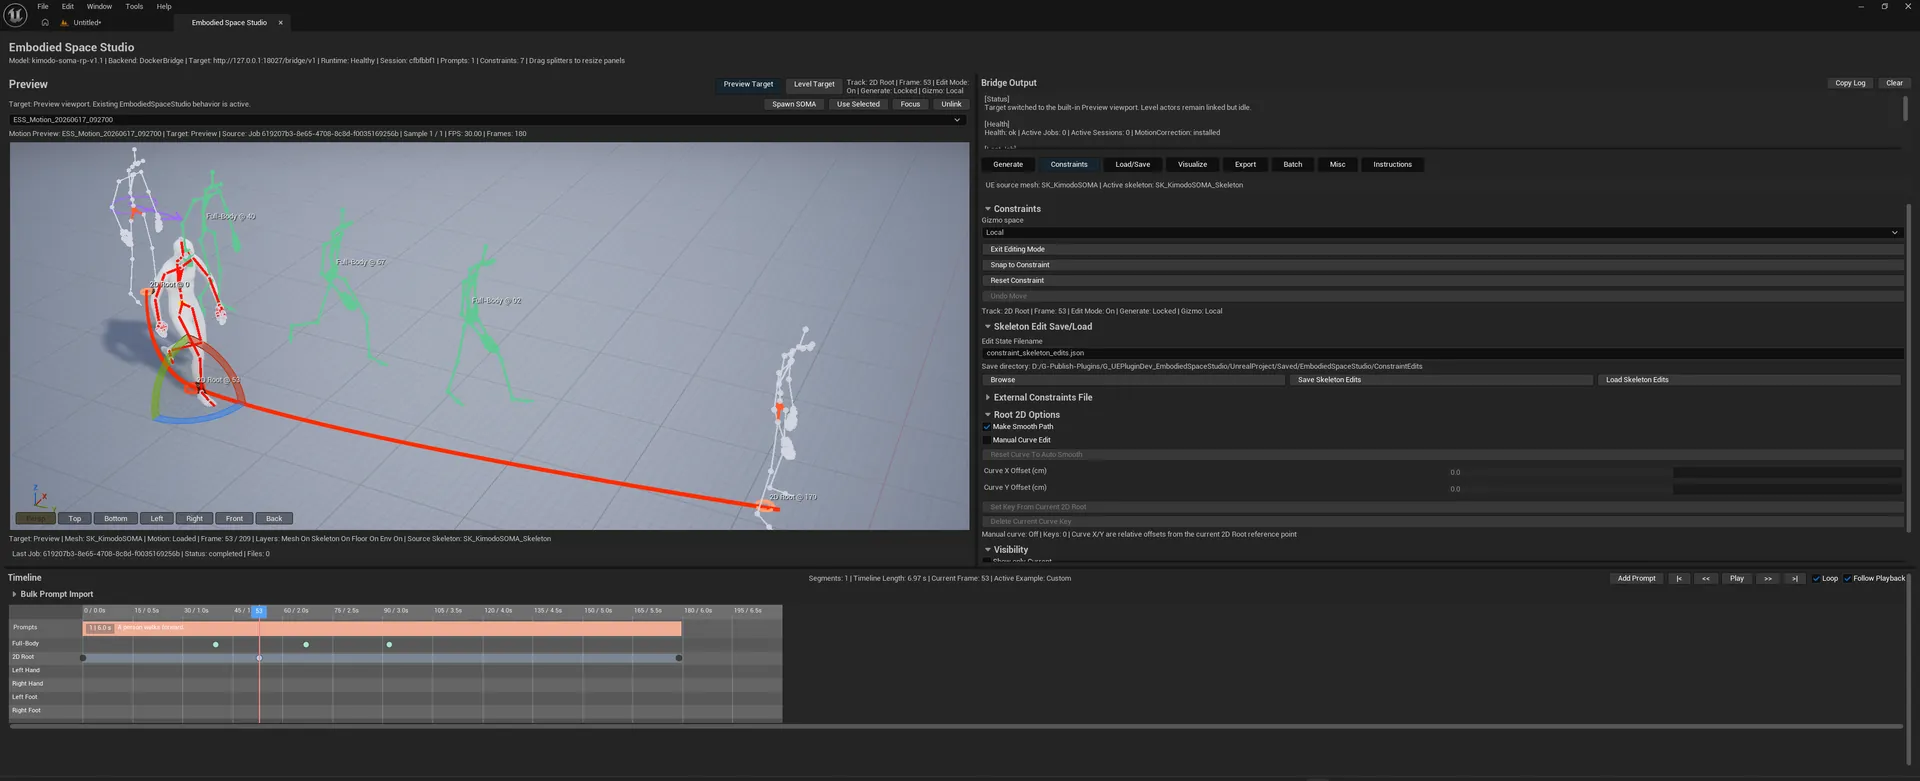Jump to first frame with |< button
The image size is (1920, 781).
coord(1679,578)
